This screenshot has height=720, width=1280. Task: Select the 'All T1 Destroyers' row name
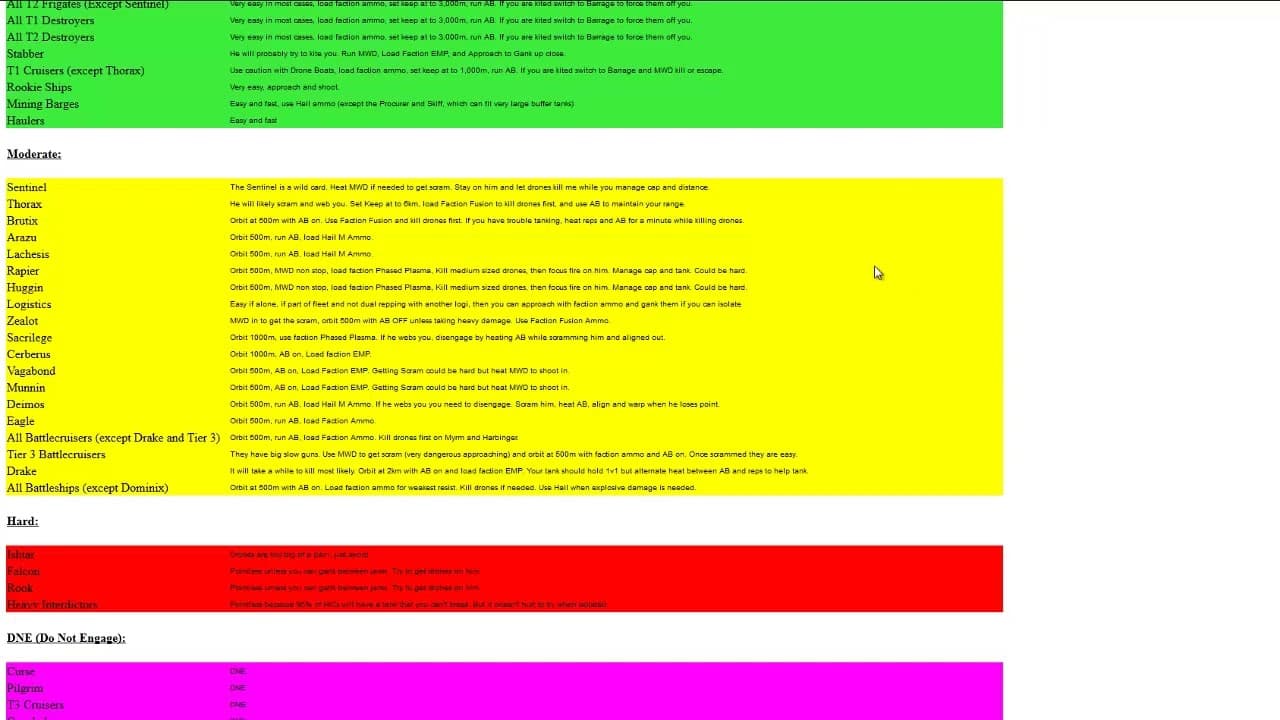point(50,20)
